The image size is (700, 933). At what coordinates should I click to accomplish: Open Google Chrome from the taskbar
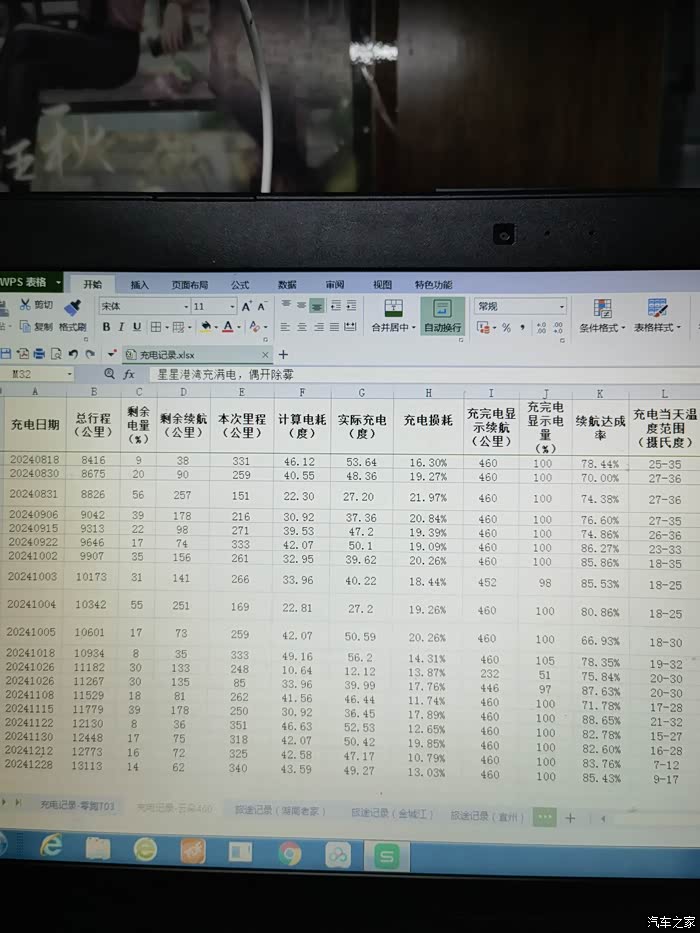(290, 853)
